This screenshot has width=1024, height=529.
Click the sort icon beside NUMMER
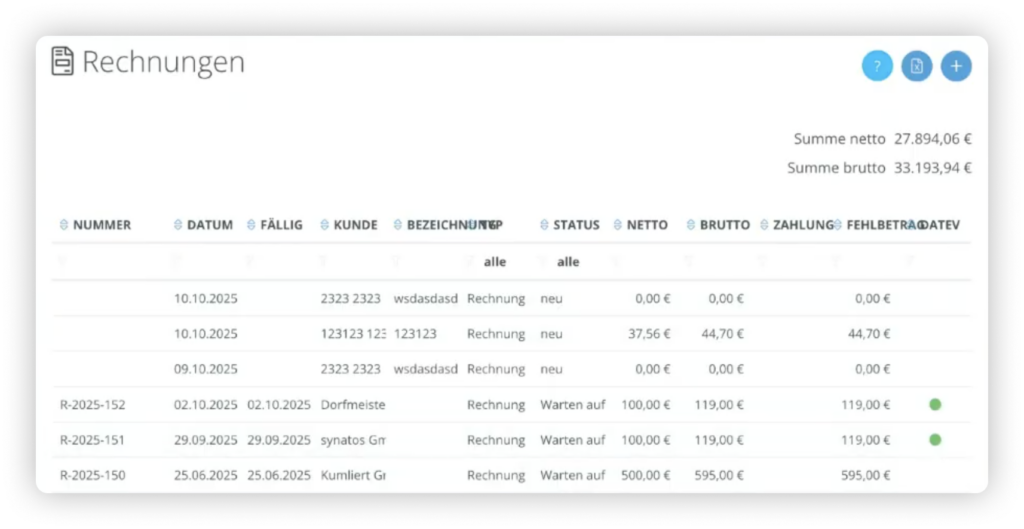(x=64, y=225)
